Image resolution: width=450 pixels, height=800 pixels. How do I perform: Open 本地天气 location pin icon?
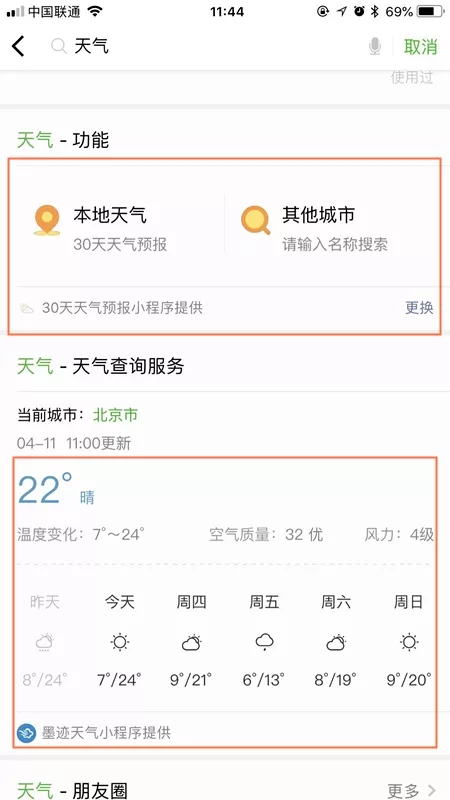tap(47, 220)
